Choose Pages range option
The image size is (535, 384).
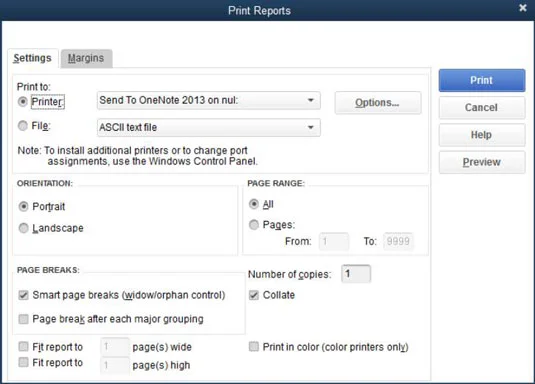point(254,225)
